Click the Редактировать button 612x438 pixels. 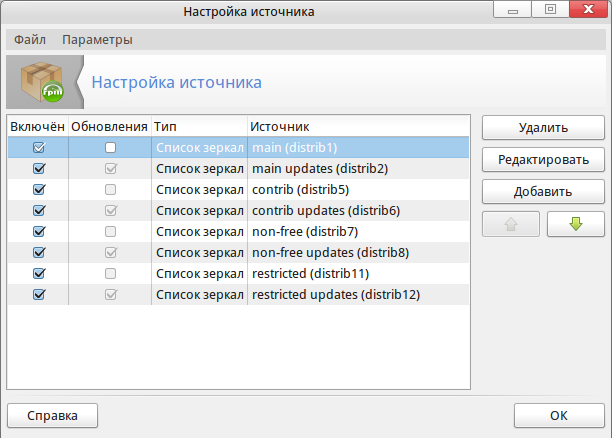tap(543, 160)
